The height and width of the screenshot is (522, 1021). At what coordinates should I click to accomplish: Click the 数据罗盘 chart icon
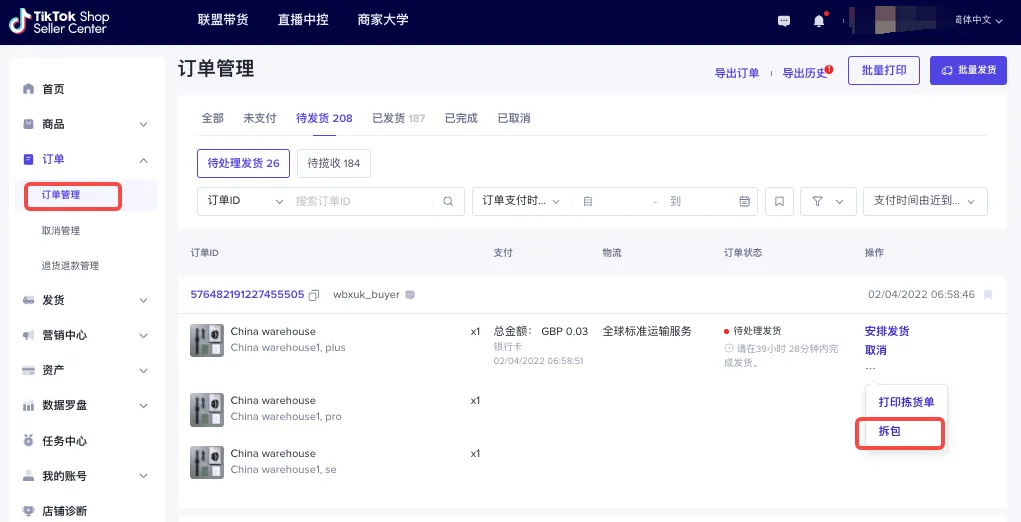pyautogui.click(x=28, y=405)
